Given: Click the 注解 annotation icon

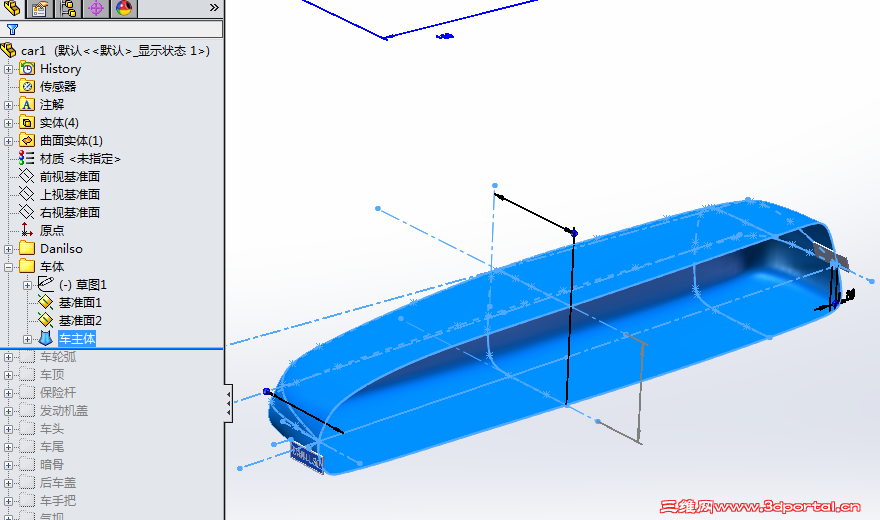Looking at the screenshot, I should tap(27, 104).
